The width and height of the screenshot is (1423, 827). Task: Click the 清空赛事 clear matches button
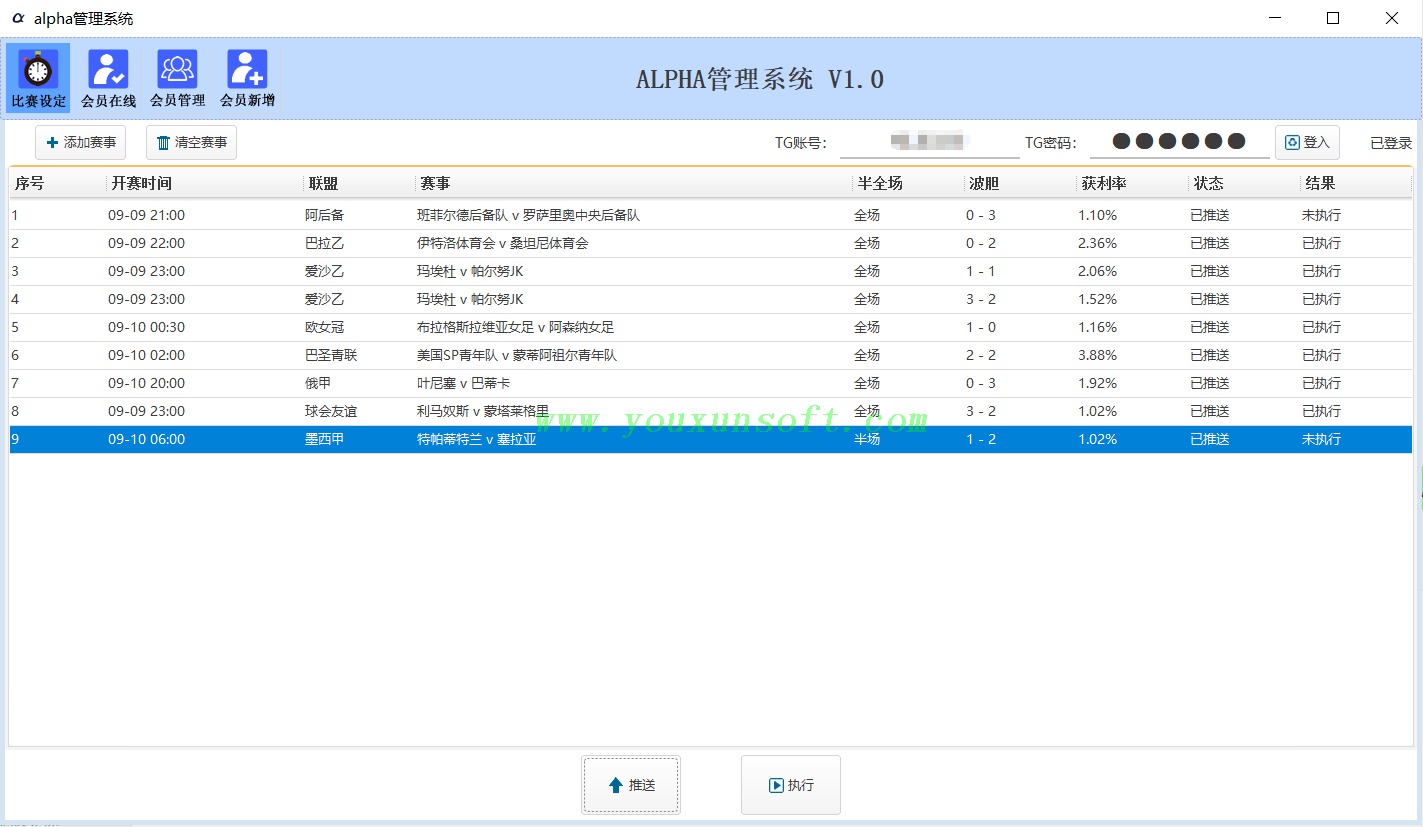191,143
